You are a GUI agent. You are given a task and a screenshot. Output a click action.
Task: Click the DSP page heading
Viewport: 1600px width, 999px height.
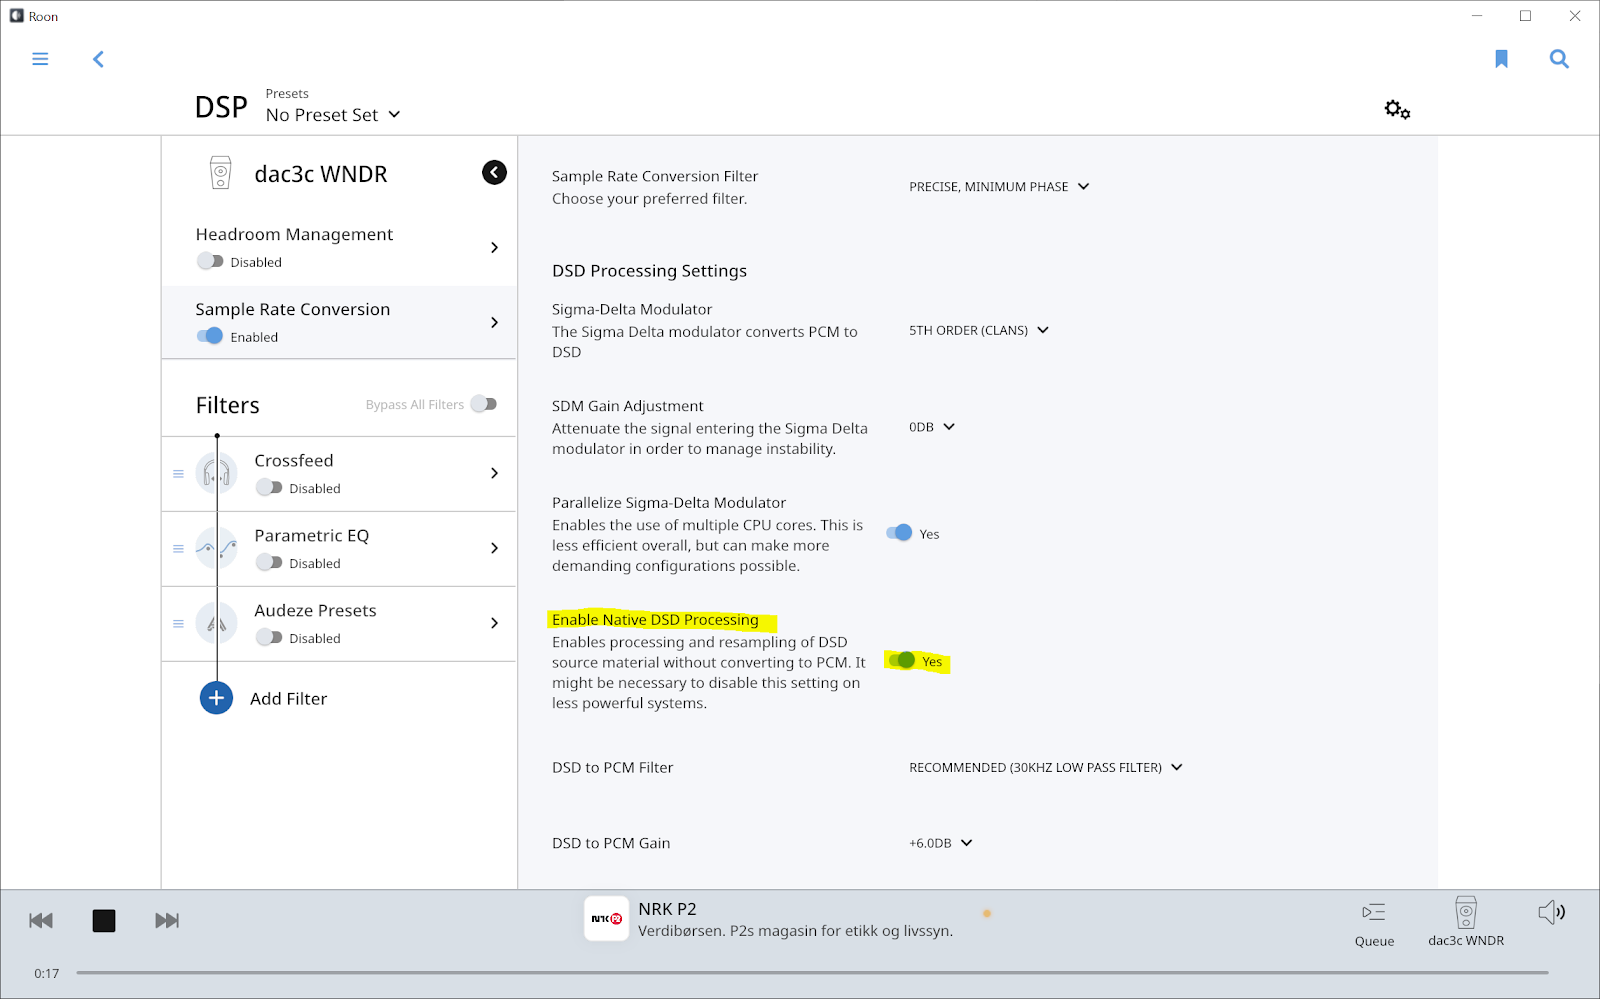click(221, 107)
